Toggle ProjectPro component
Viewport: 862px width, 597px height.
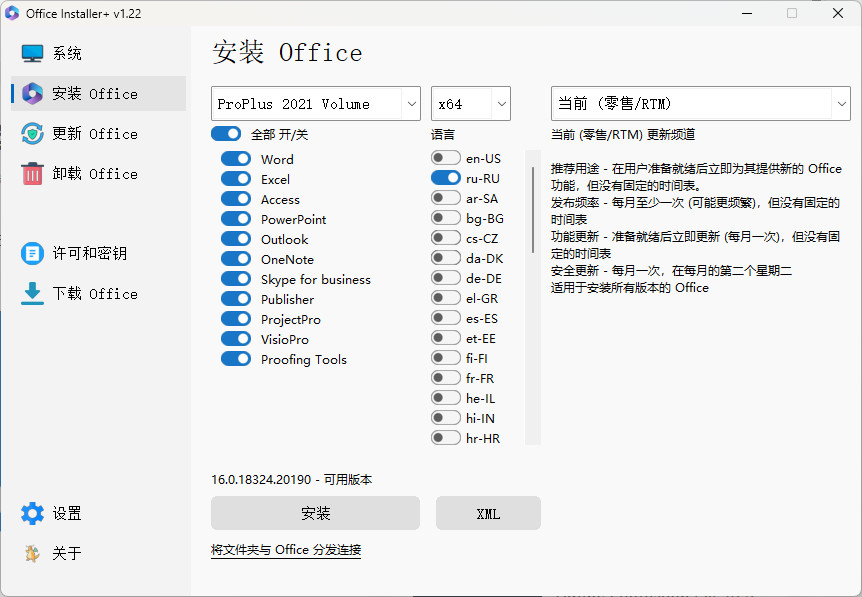point(236,319)
